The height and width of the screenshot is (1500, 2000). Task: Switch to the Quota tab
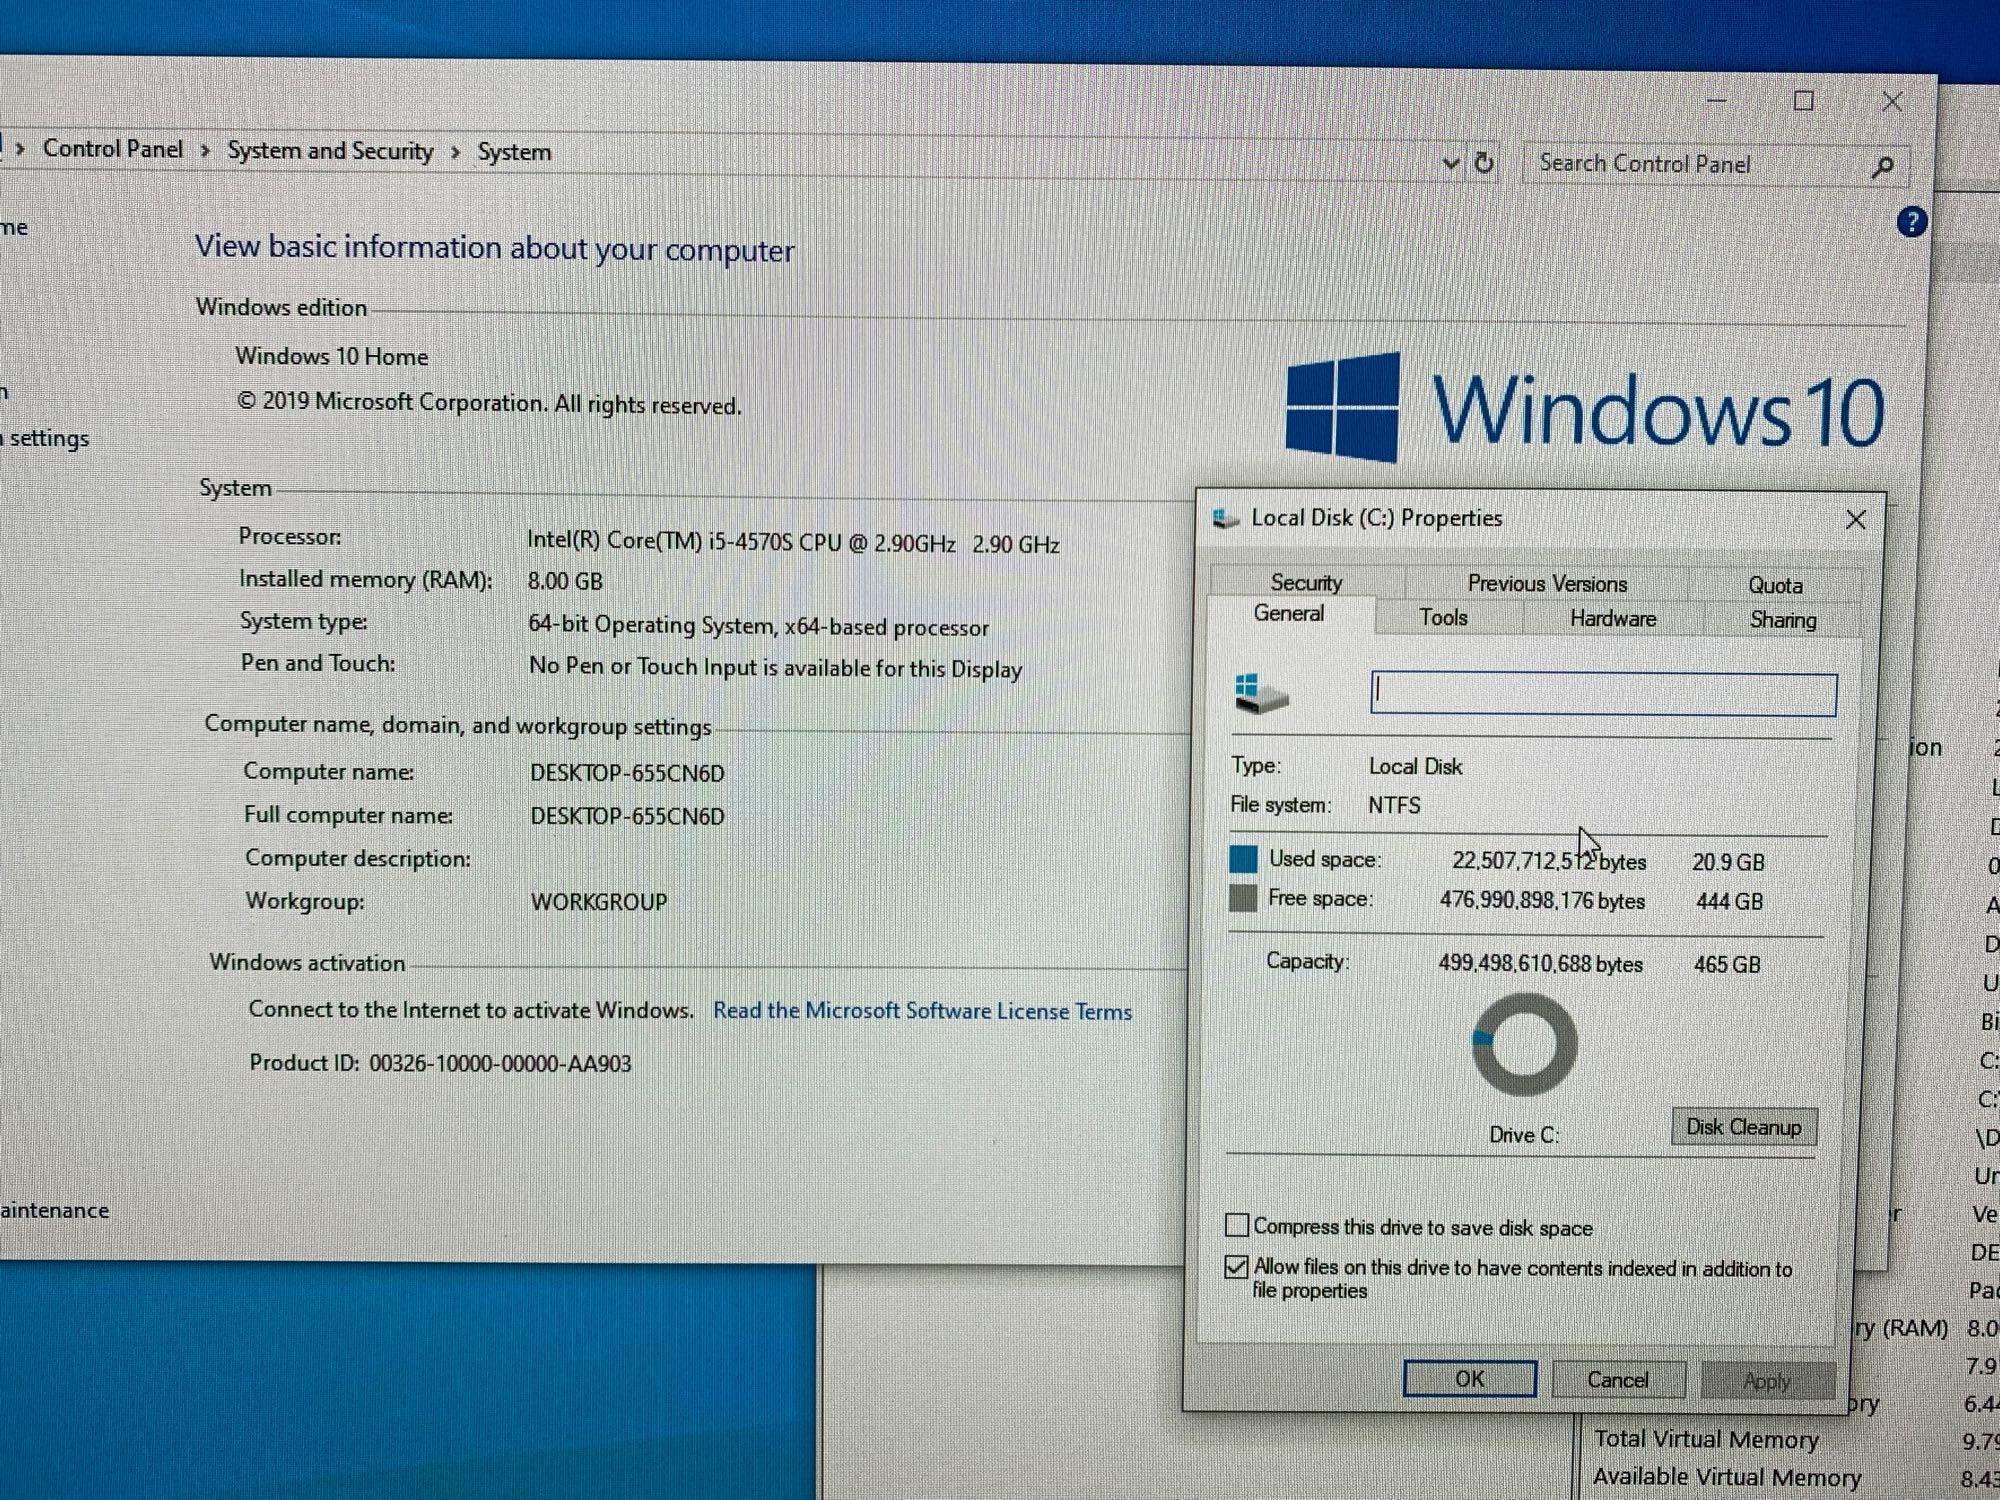coord(1775,585)
